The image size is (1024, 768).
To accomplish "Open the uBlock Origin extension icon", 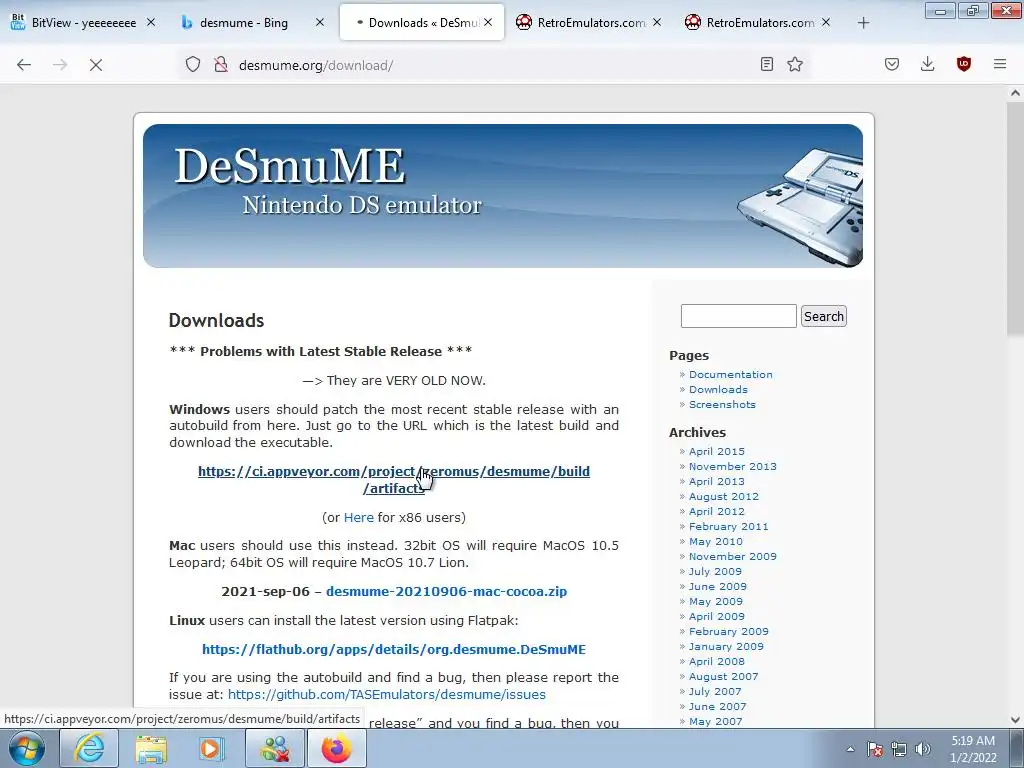I will [963, 64].
